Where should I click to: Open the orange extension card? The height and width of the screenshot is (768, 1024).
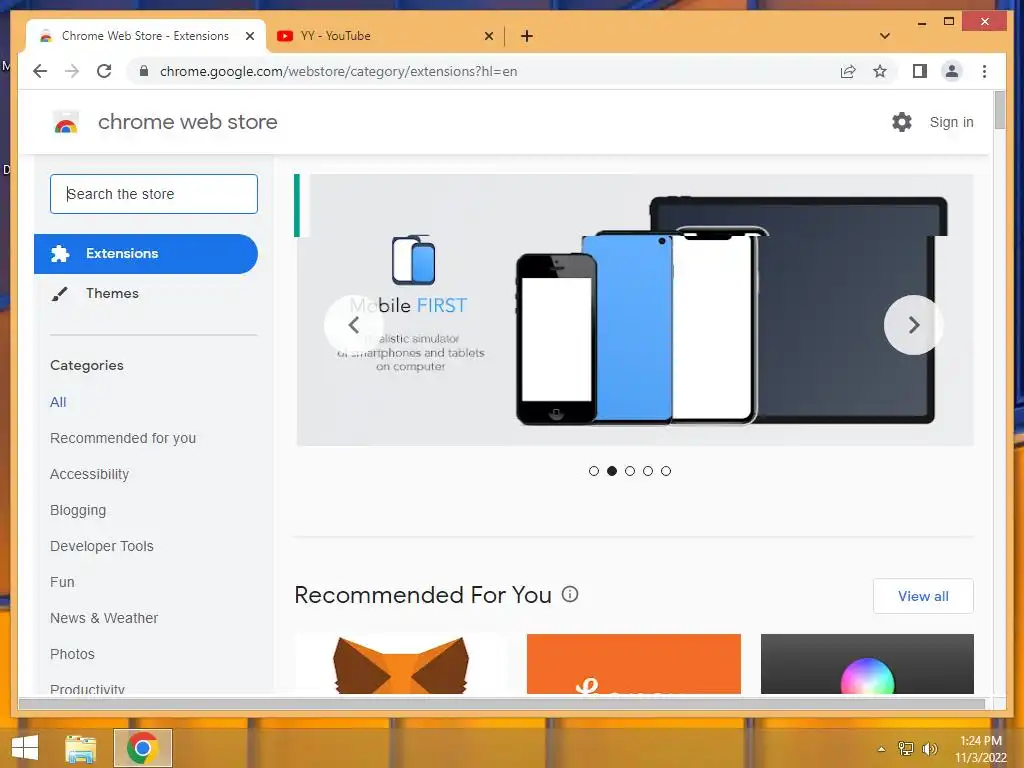tap(633, 664)
